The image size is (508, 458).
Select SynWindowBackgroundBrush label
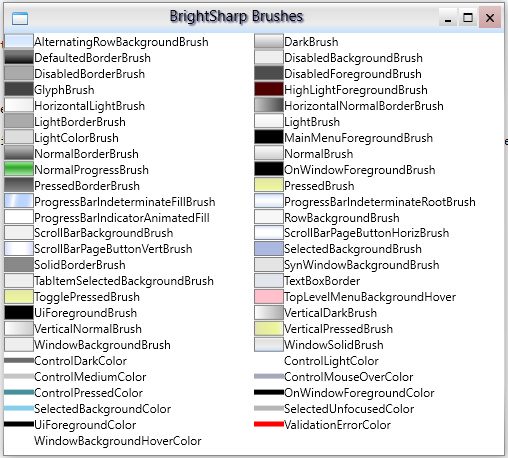(x=362, y=265)
